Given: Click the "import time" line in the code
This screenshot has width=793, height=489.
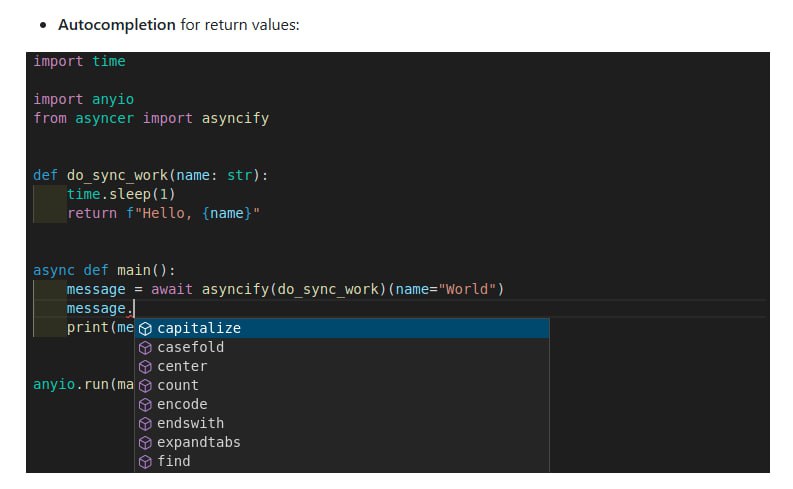Looking at the screenshot, I should [80, 62].
